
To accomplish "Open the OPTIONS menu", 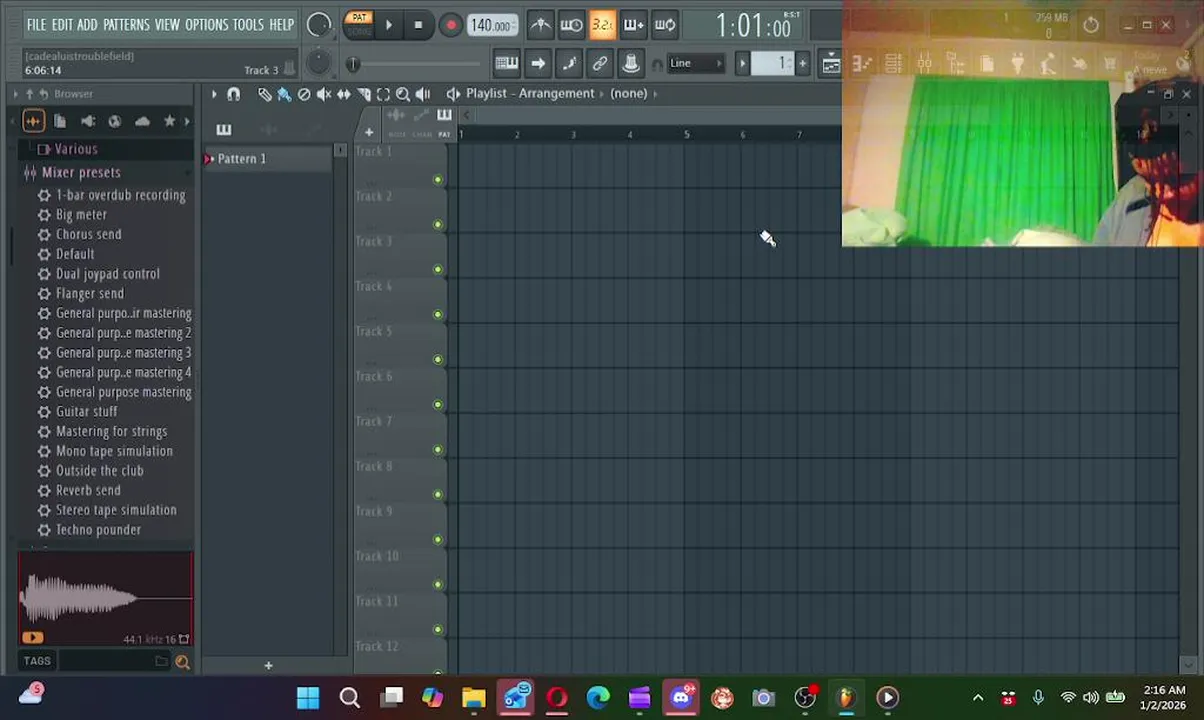I will pos(206,24).
